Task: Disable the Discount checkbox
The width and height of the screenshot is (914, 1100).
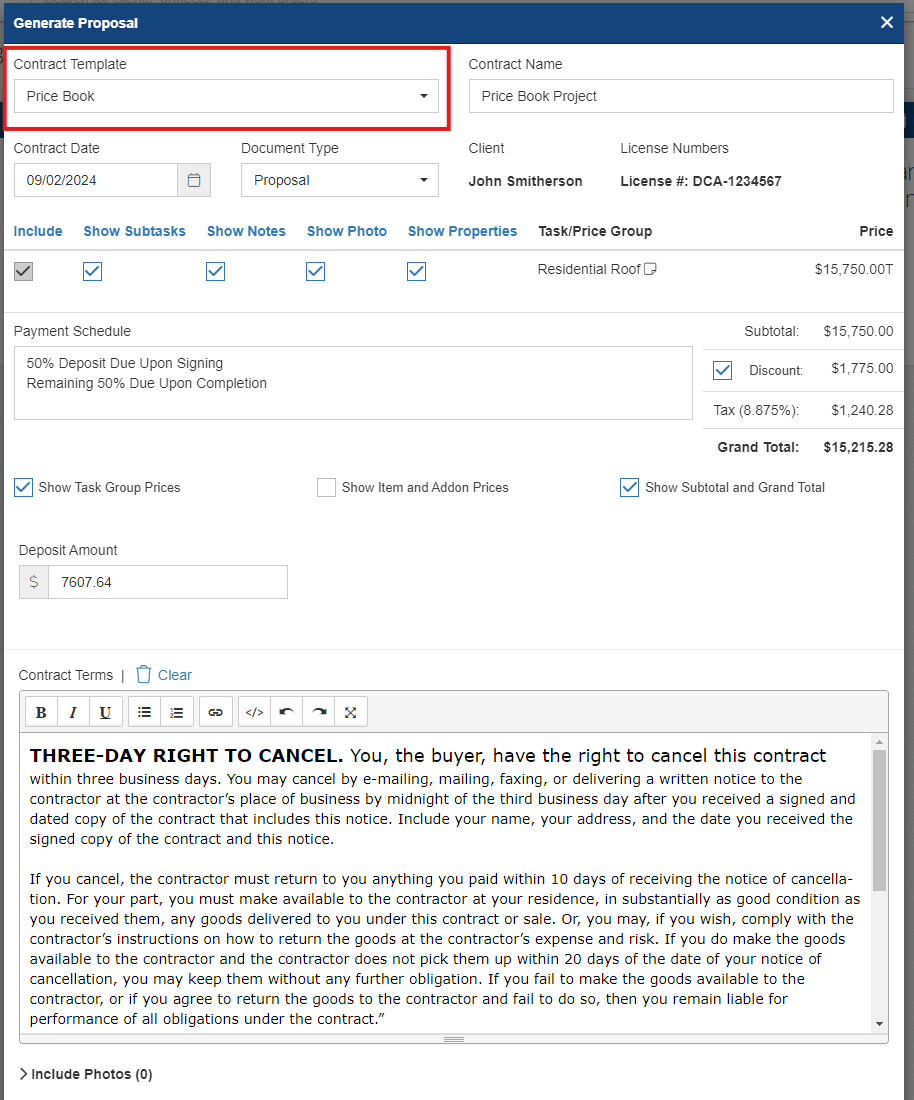Action: [722, 370]
